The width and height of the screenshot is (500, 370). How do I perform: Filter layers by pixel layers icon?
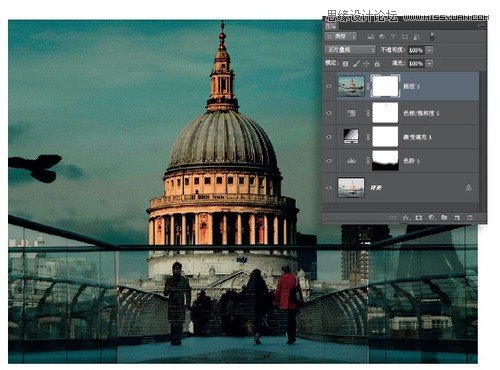pos(371,37)
